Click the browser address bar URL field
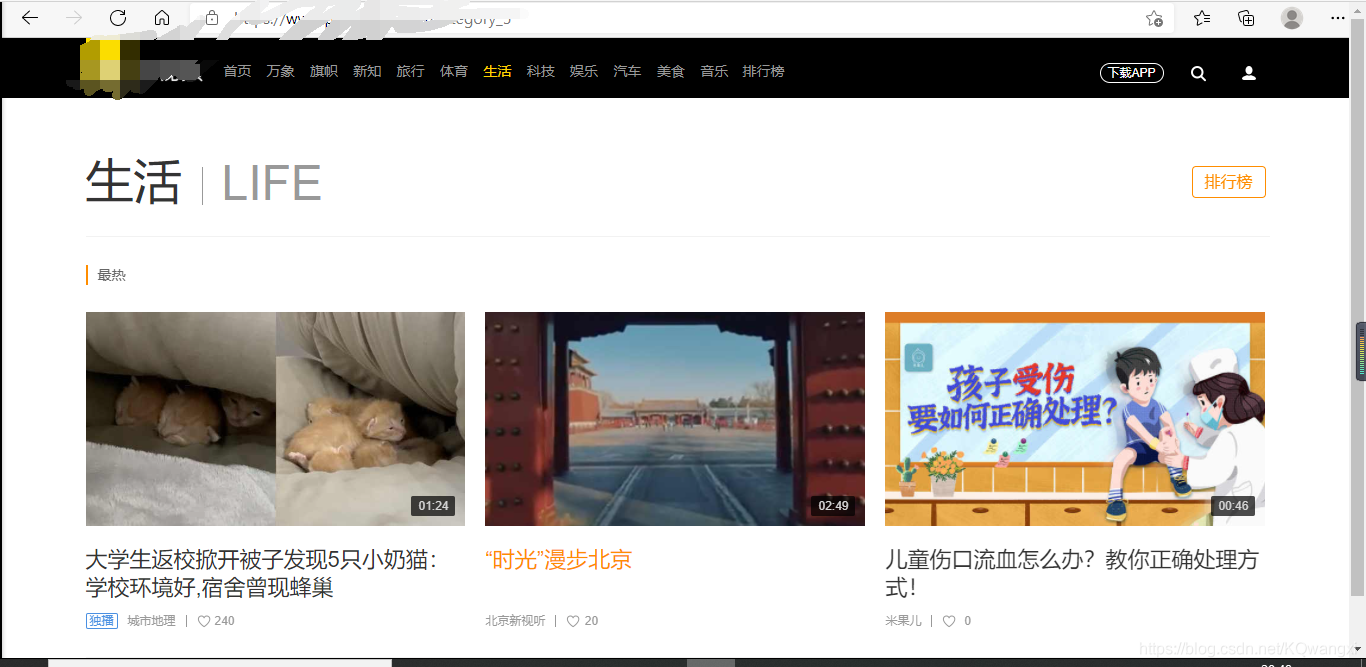1366x667 pixels. point(680,18)
